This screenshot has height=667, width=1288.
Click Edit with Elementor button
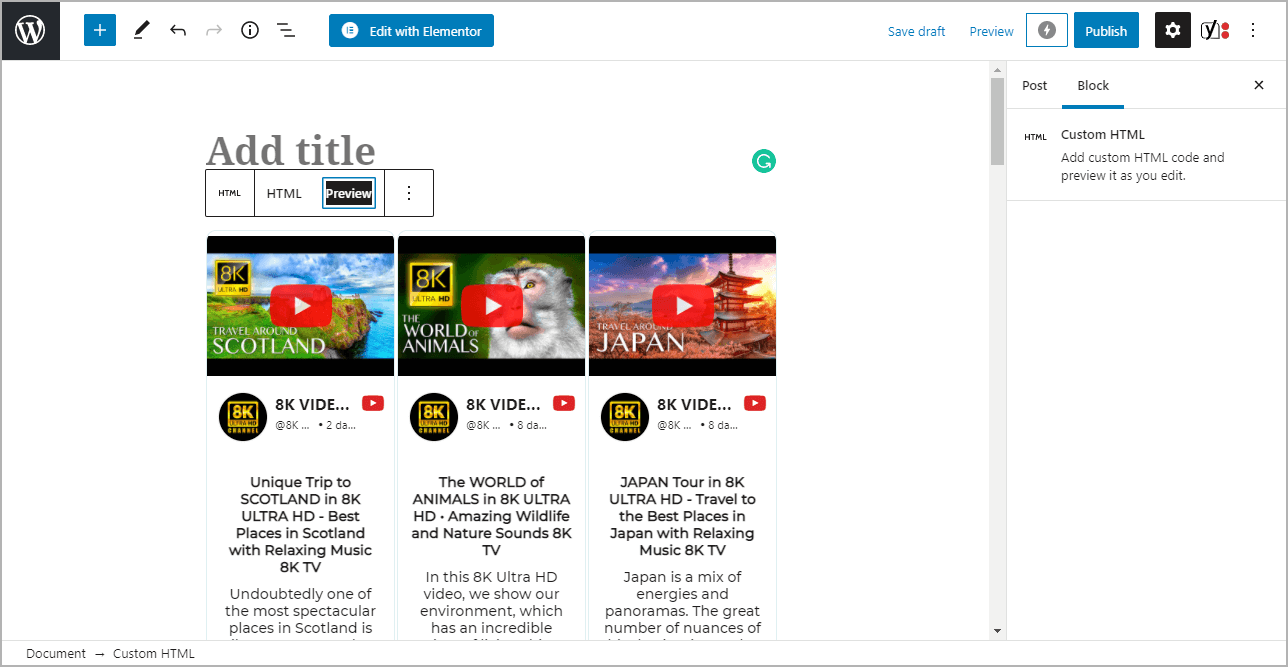coord(411,30)
